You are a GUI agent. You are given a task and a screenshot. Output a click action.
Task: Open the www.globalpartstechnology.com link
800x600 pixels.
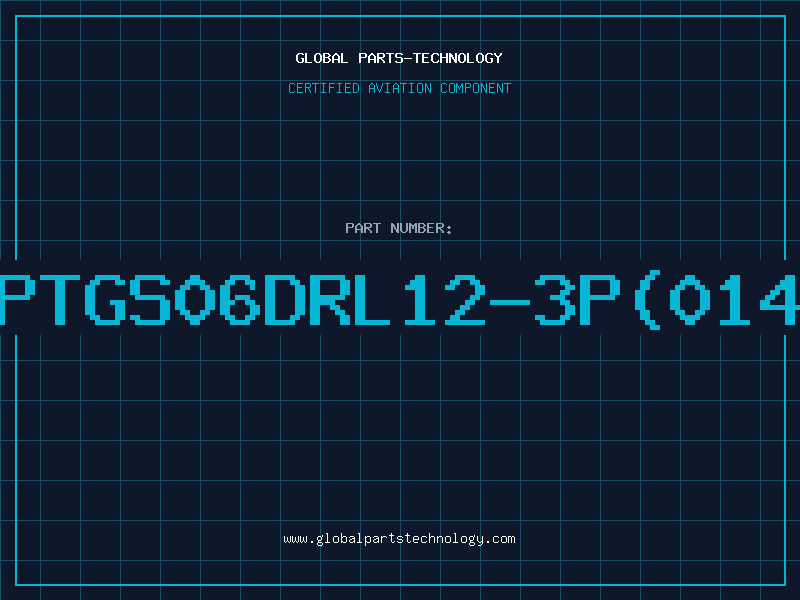click(x=399, y=539)
